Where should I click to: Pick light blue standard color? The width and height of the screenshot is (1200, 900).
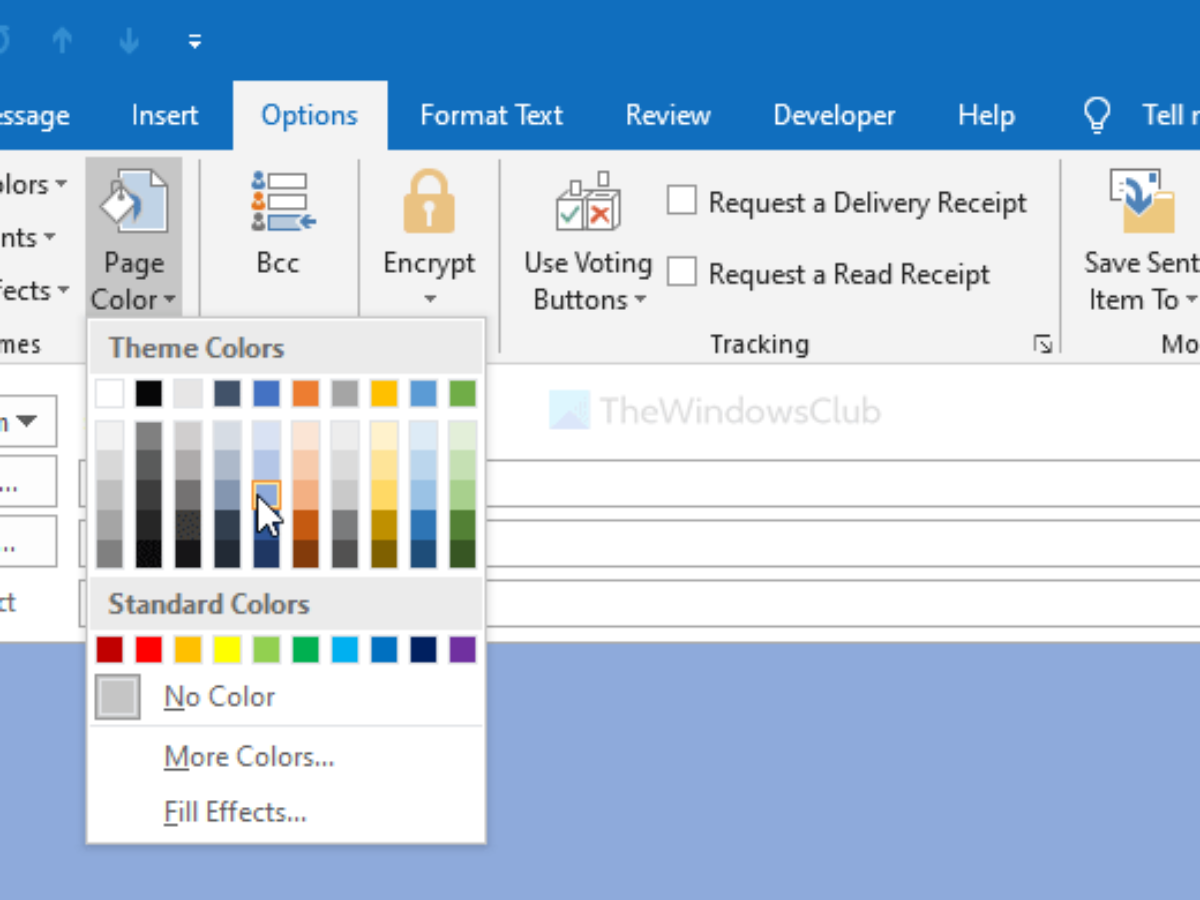(x=345, y=650)
